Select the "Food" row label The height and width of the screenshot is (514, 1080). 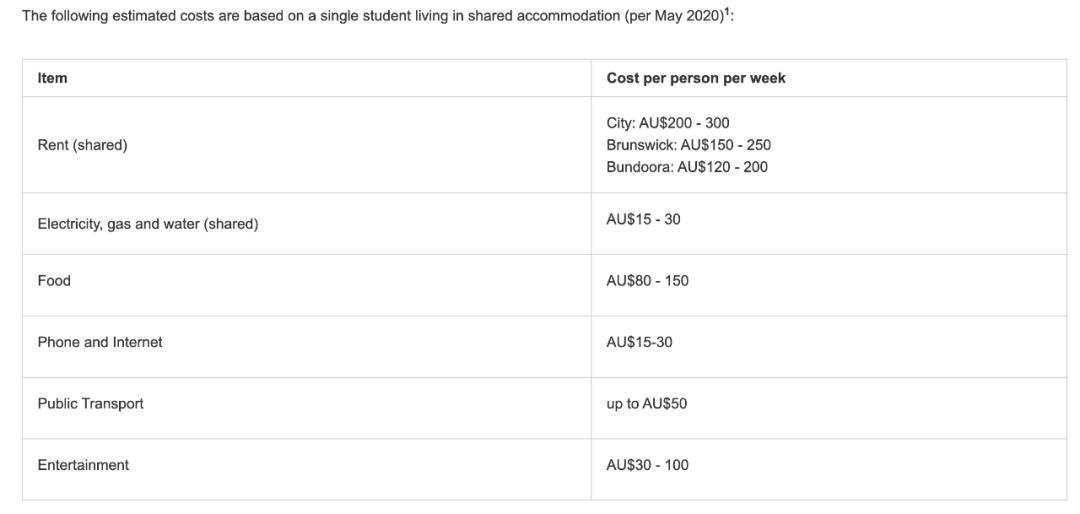pyautogui.click(x=54, y=281)
